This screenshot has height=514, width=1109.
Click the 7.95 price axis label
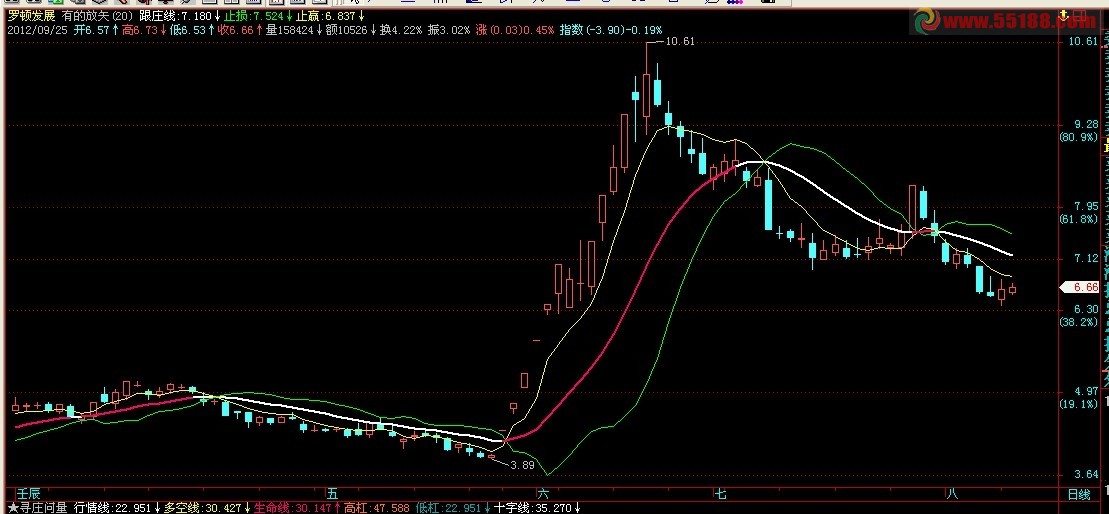tap(1086, 206)
